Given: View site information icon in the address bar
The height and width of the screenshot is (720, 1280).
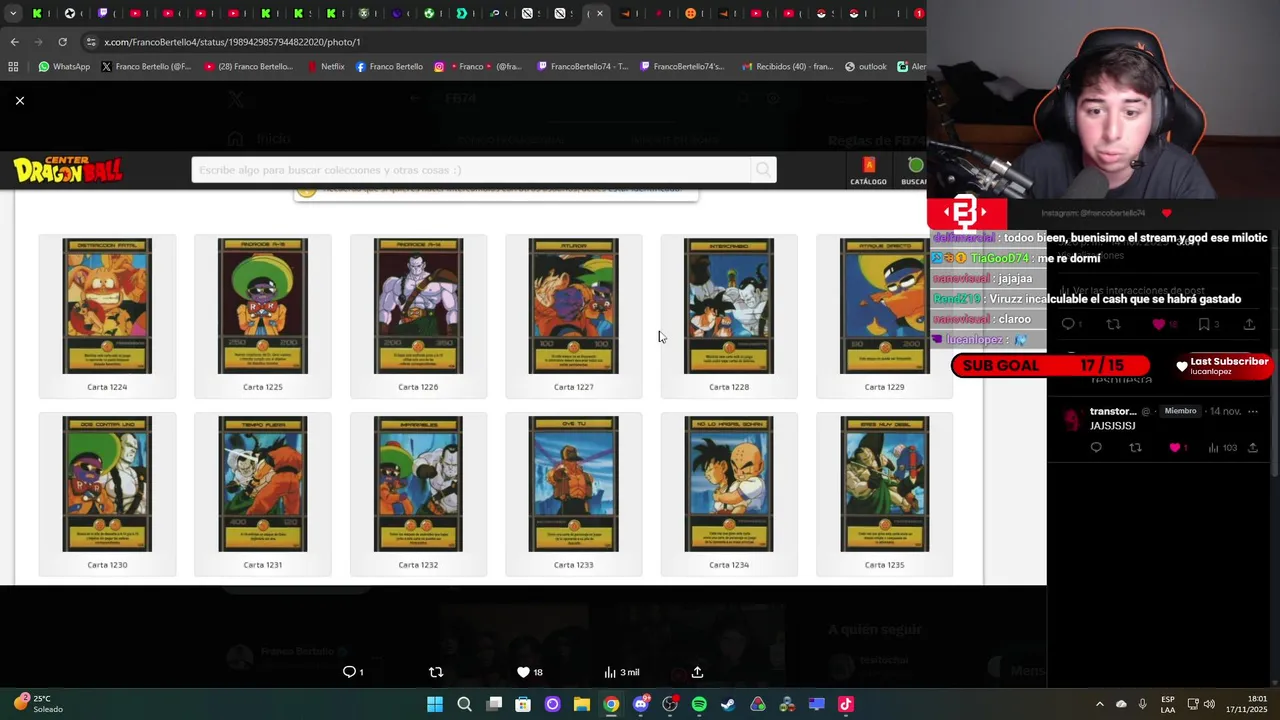Looking at the screenshot, I should pyautogui.click(x=91, y=42).
